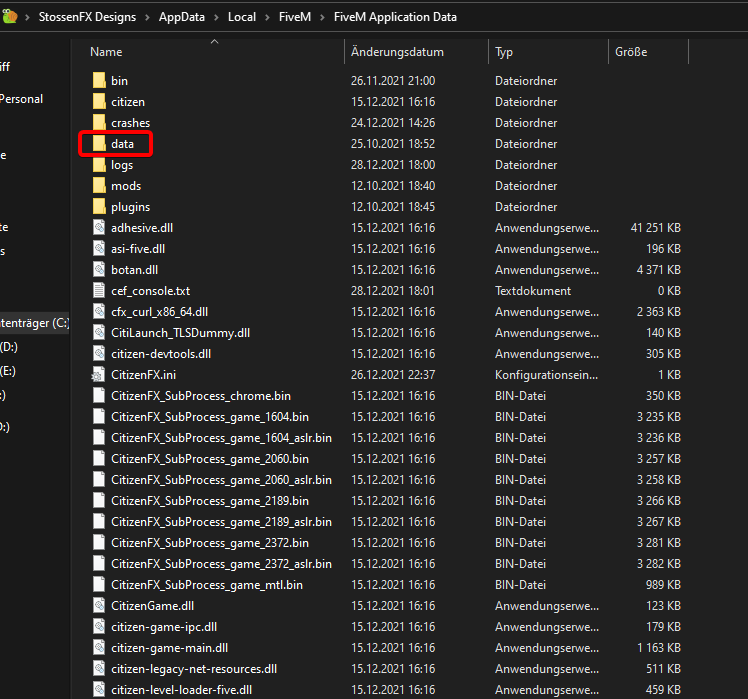Click the adhesive.dll file icon

pos(98,228)
